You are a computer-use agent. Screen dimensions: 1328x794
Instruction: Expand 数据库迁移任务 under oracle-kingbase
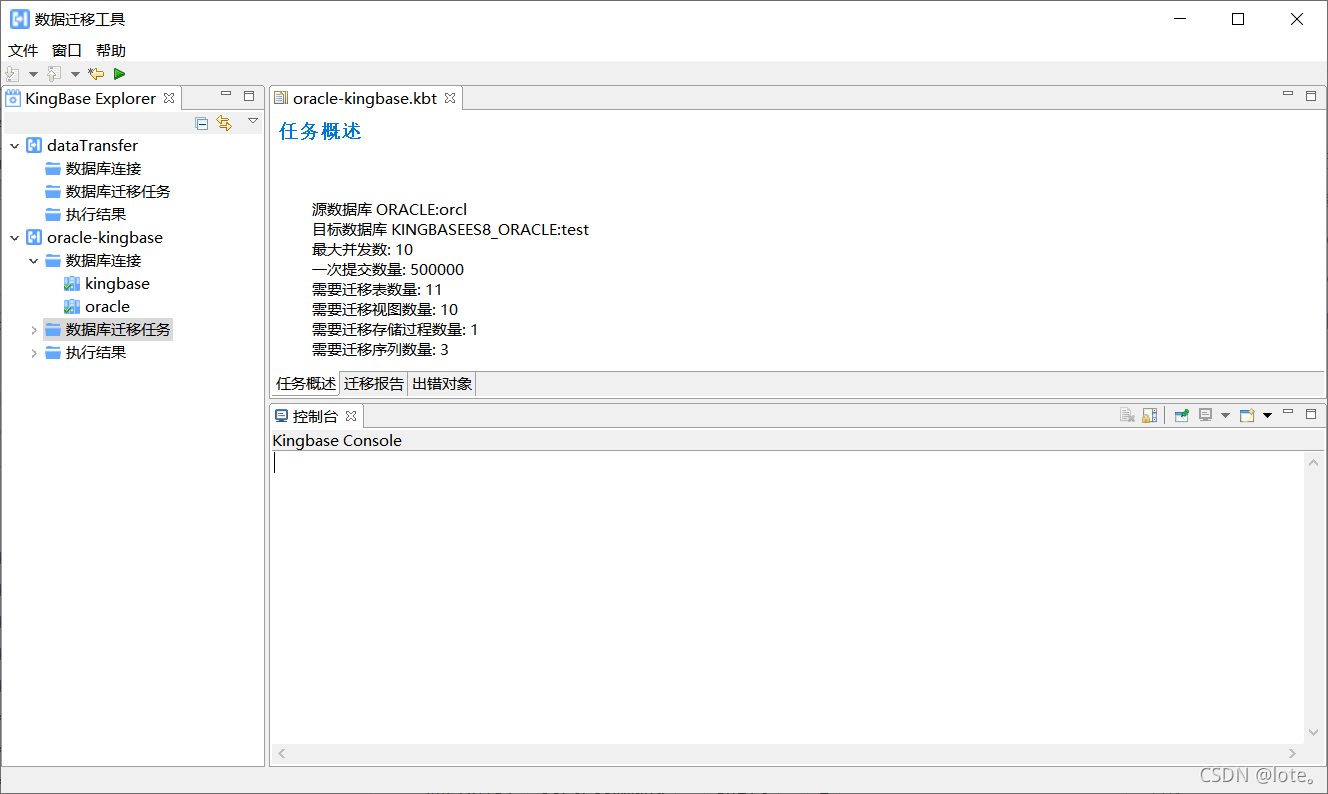[34, 330]
